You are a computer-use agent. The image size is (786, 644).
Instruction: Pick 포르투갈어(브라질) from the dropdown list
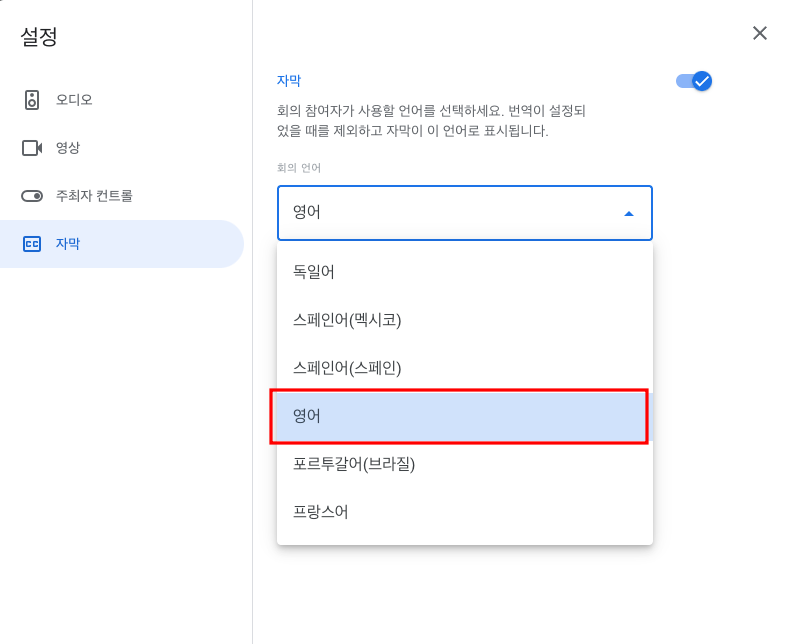465,464
